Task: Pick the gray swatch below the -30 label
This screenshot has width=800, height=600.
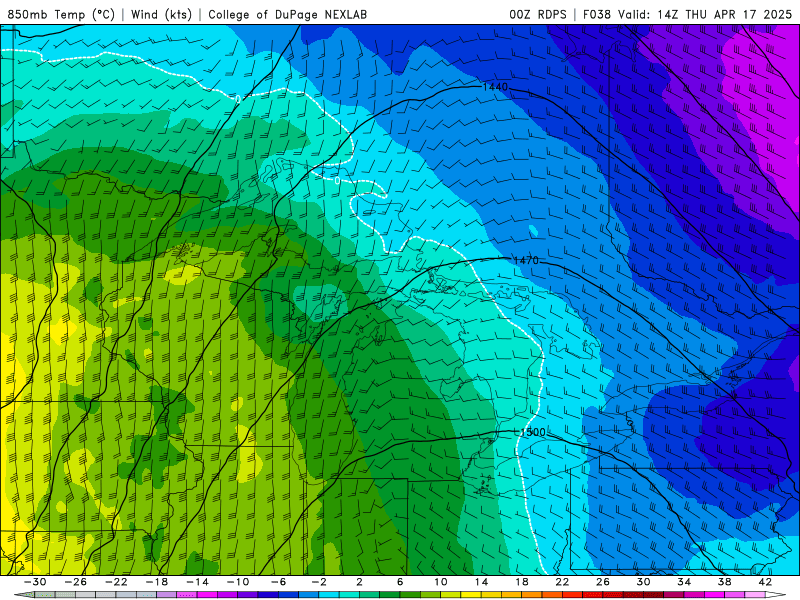Action: 45,595
